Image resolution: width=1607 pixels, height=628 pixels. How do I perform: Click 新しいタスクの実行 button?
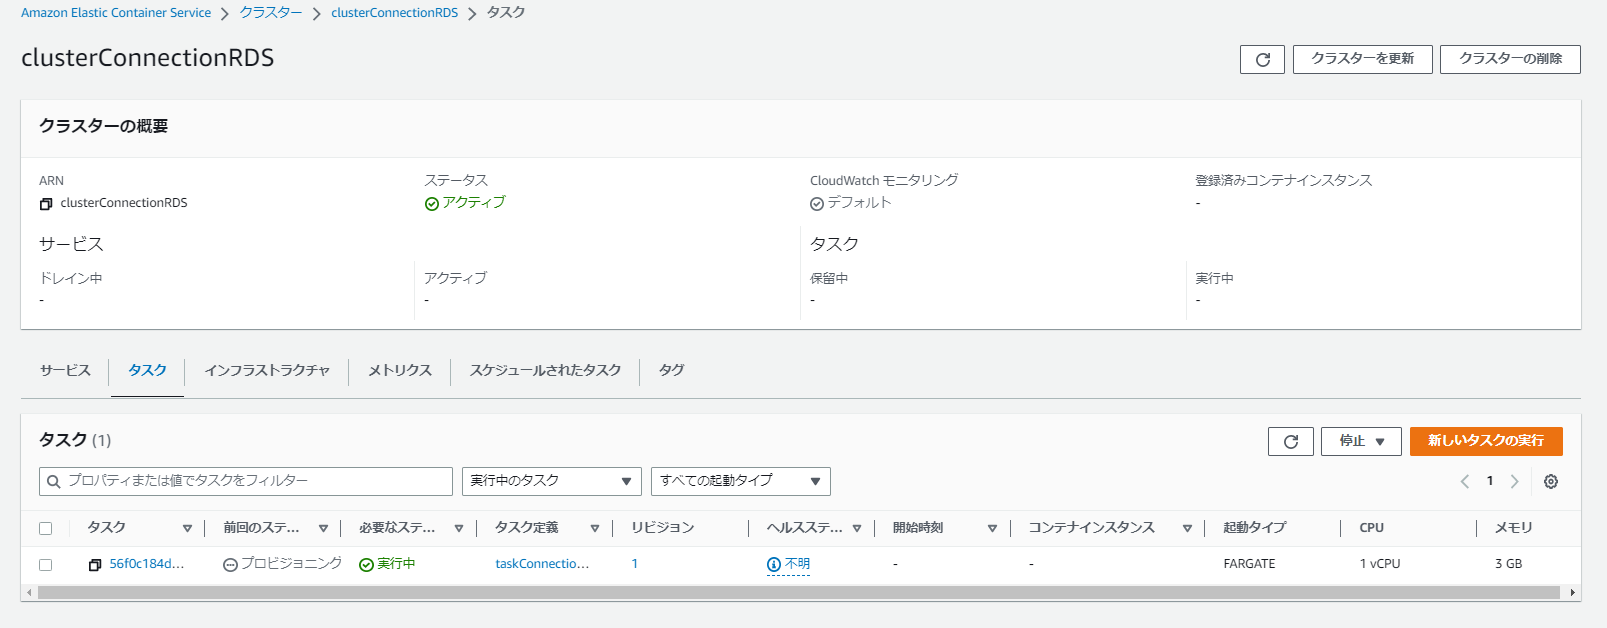coord(1486,441)
